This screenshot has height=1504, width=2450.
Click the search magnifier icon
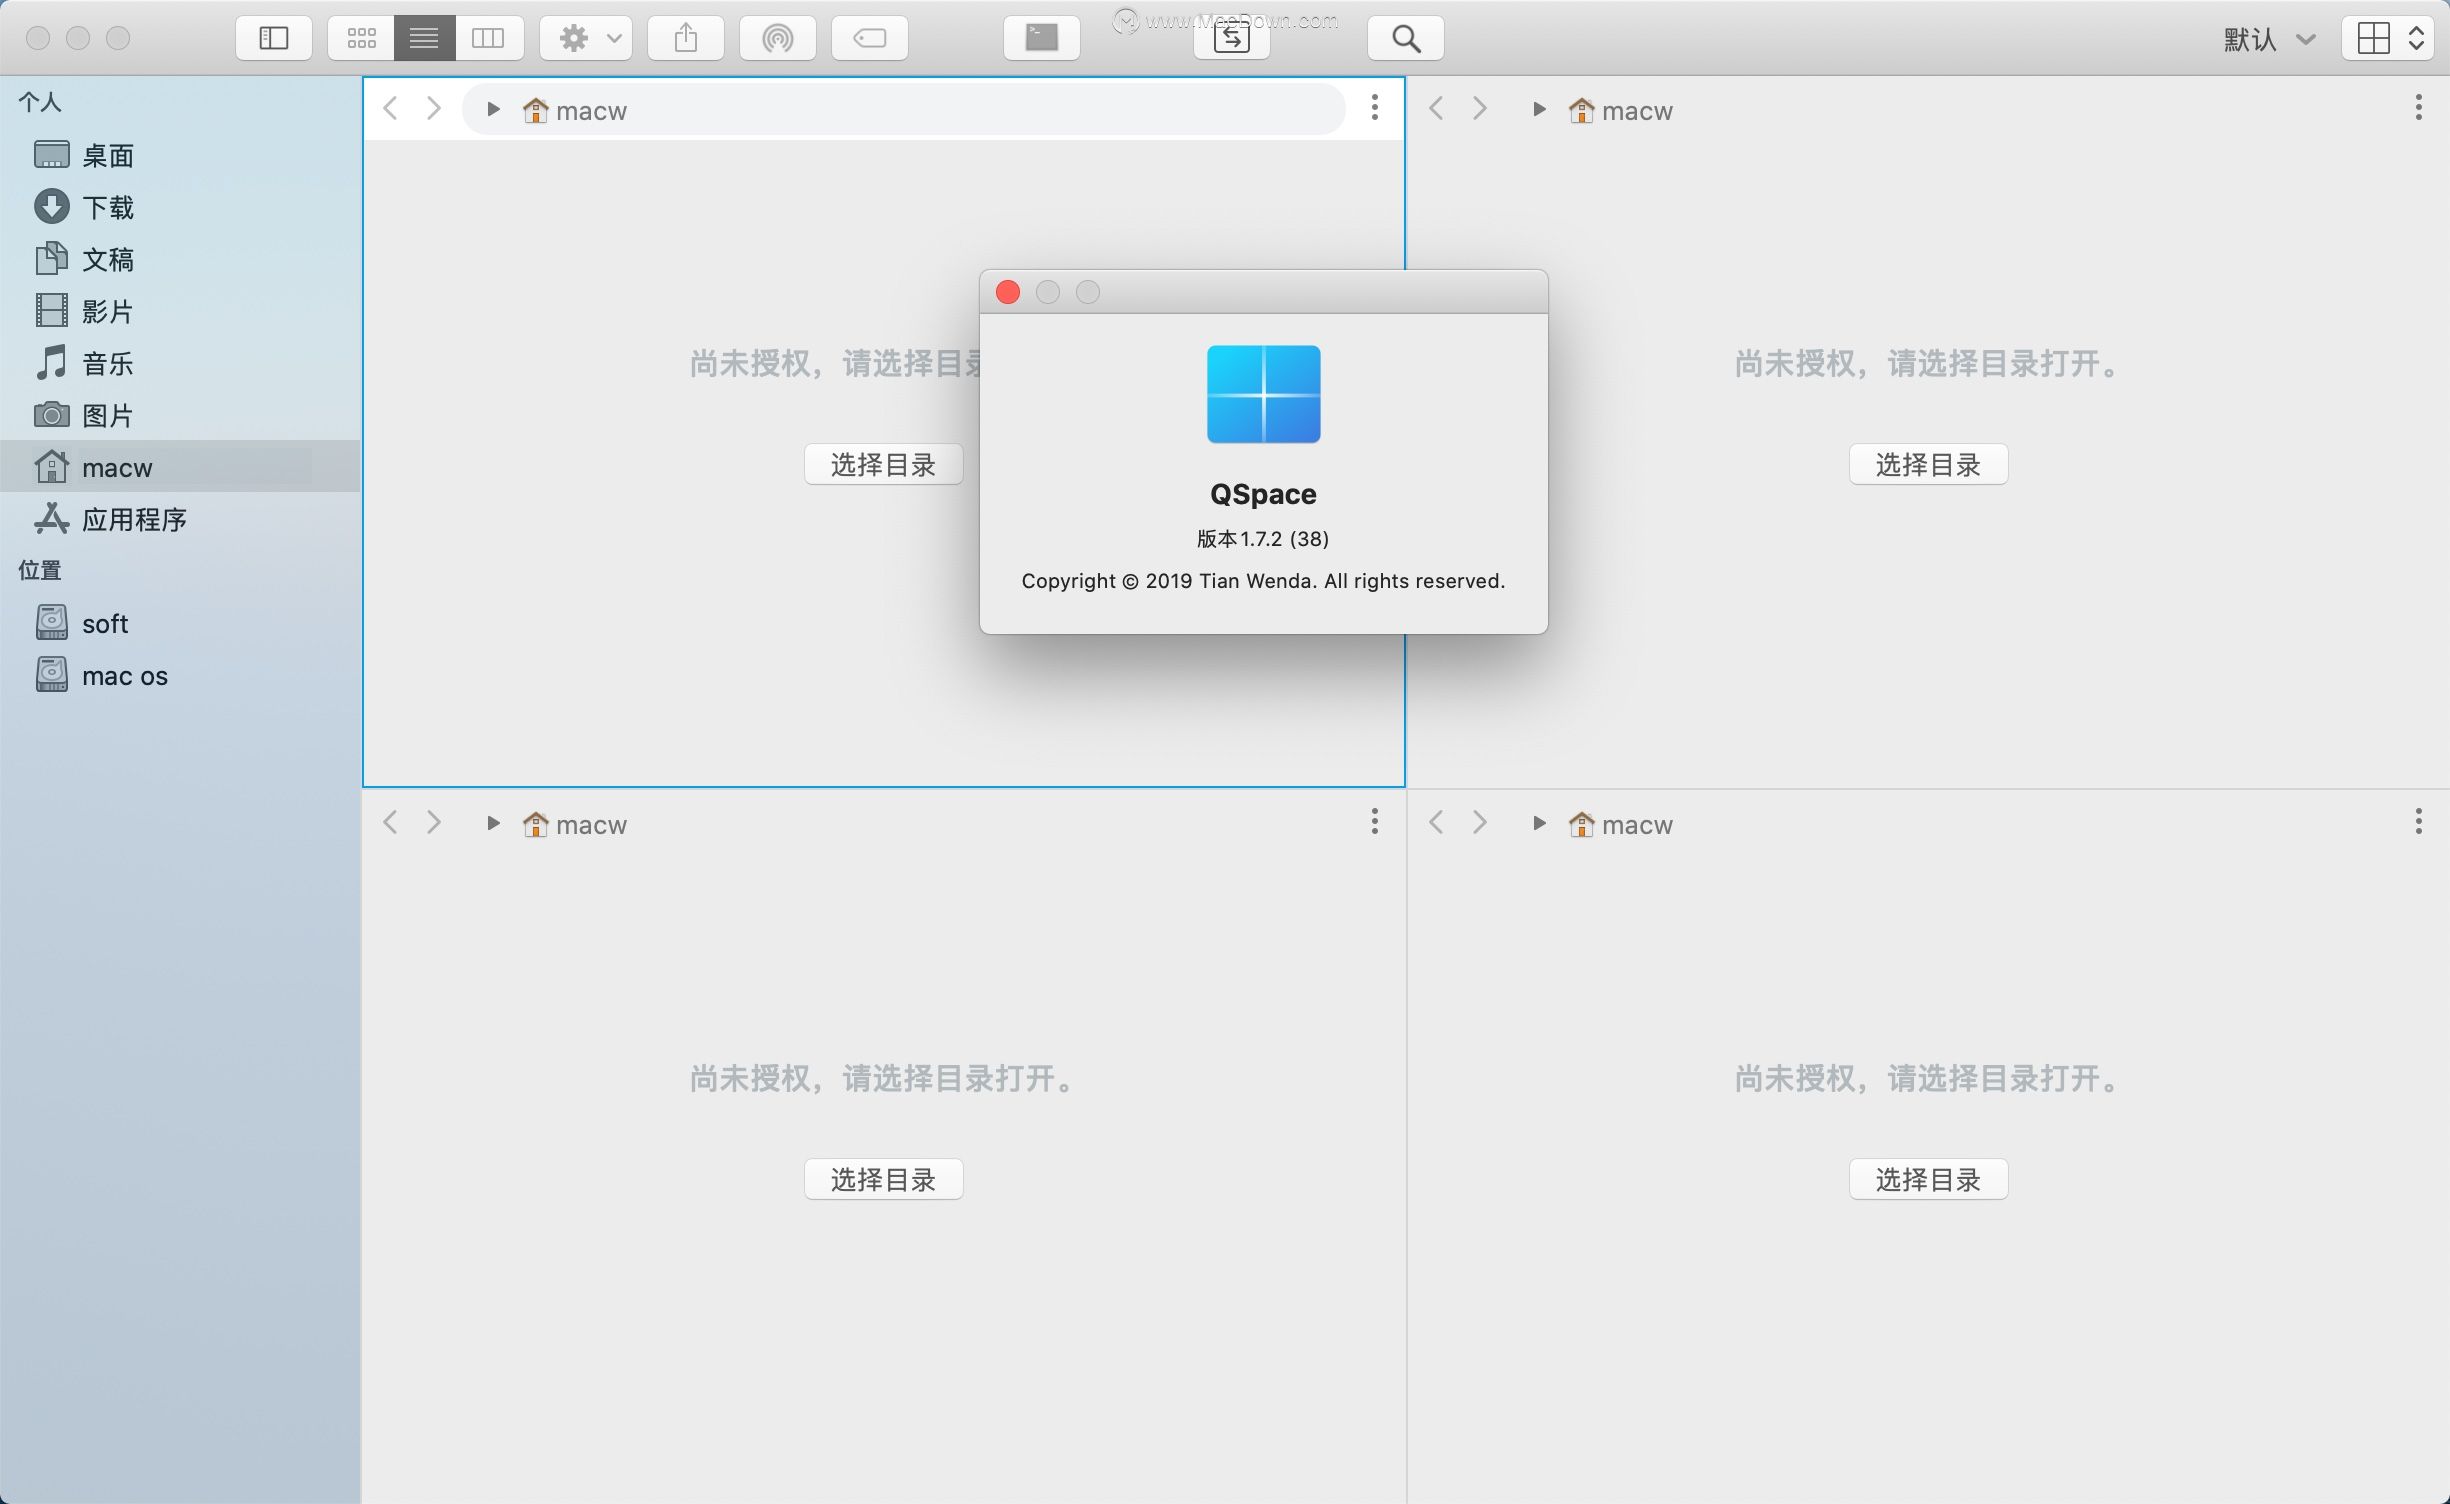(x=1405, y=38)
